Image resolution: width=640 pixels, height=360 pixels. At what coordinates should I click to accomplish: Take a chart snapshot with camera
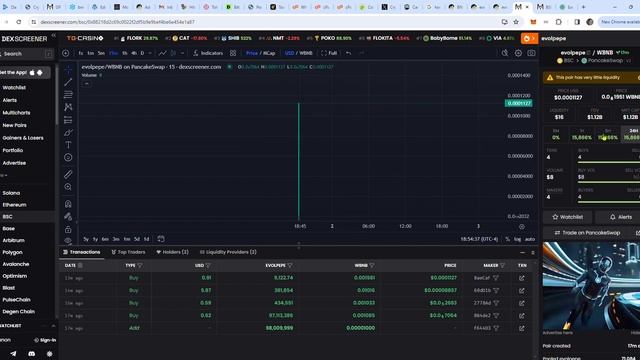531,53
